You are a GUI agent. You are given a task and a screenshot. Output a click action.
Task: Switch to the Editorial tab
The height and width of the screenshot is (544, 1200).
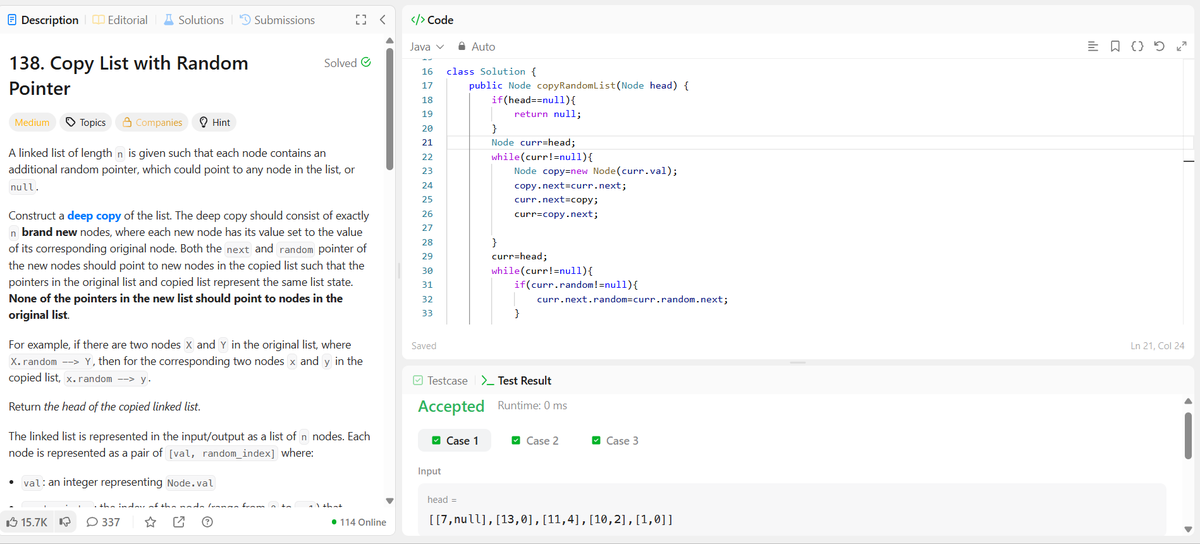coord(120,20)
